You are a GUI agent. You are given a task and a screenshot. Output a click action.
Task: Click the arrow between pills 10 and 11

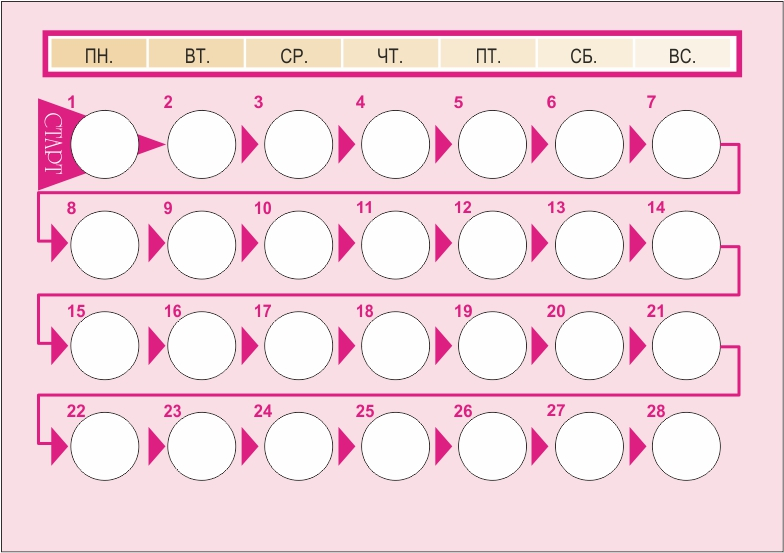346,245
